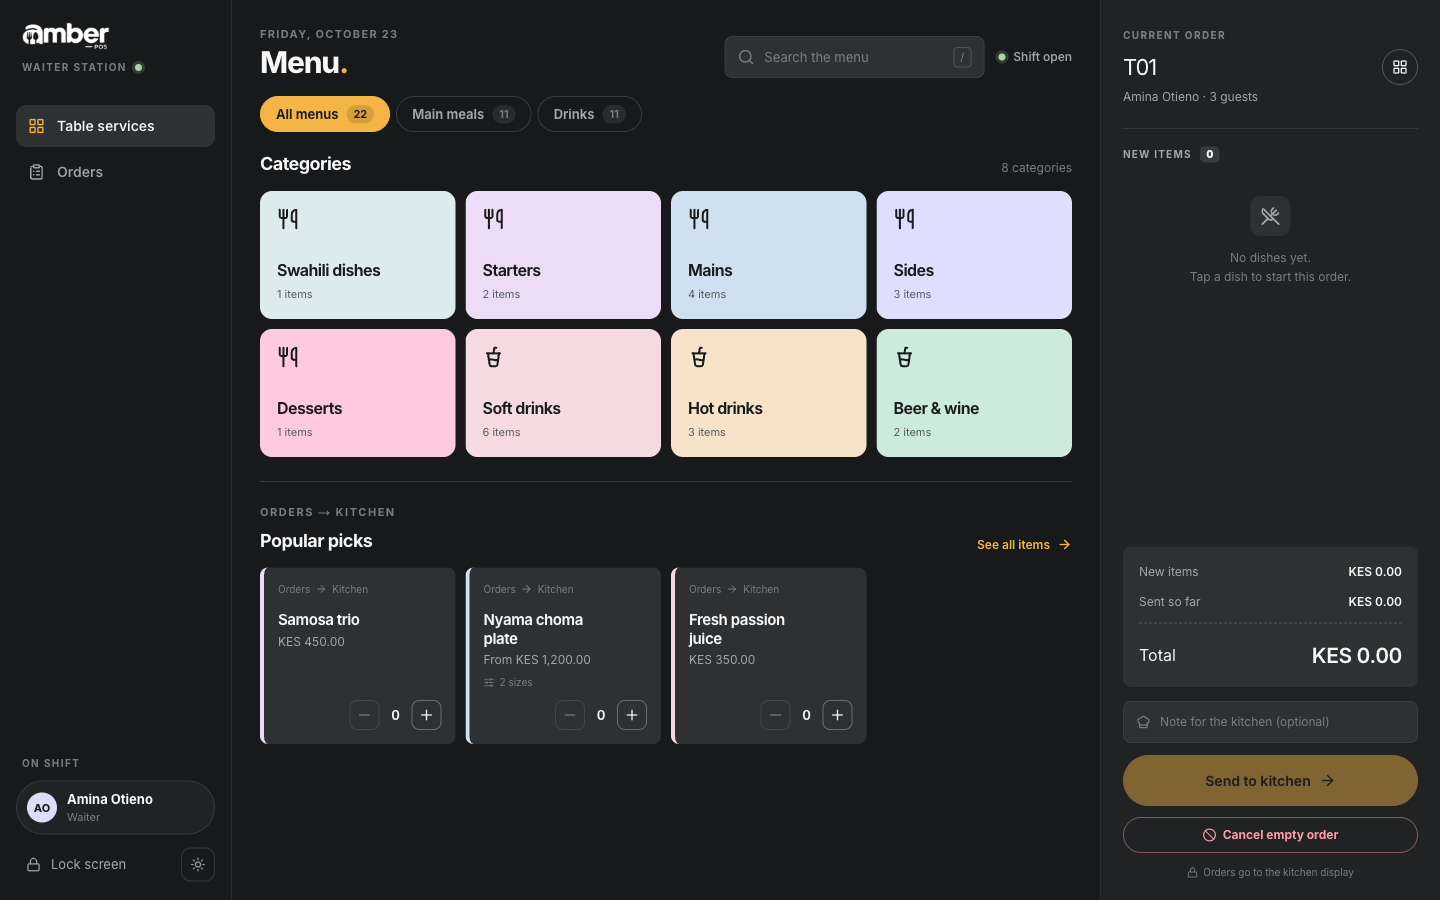Focus the Search the menu field
The height and width of the screenshot is (900, 1440).
[854, 57]
